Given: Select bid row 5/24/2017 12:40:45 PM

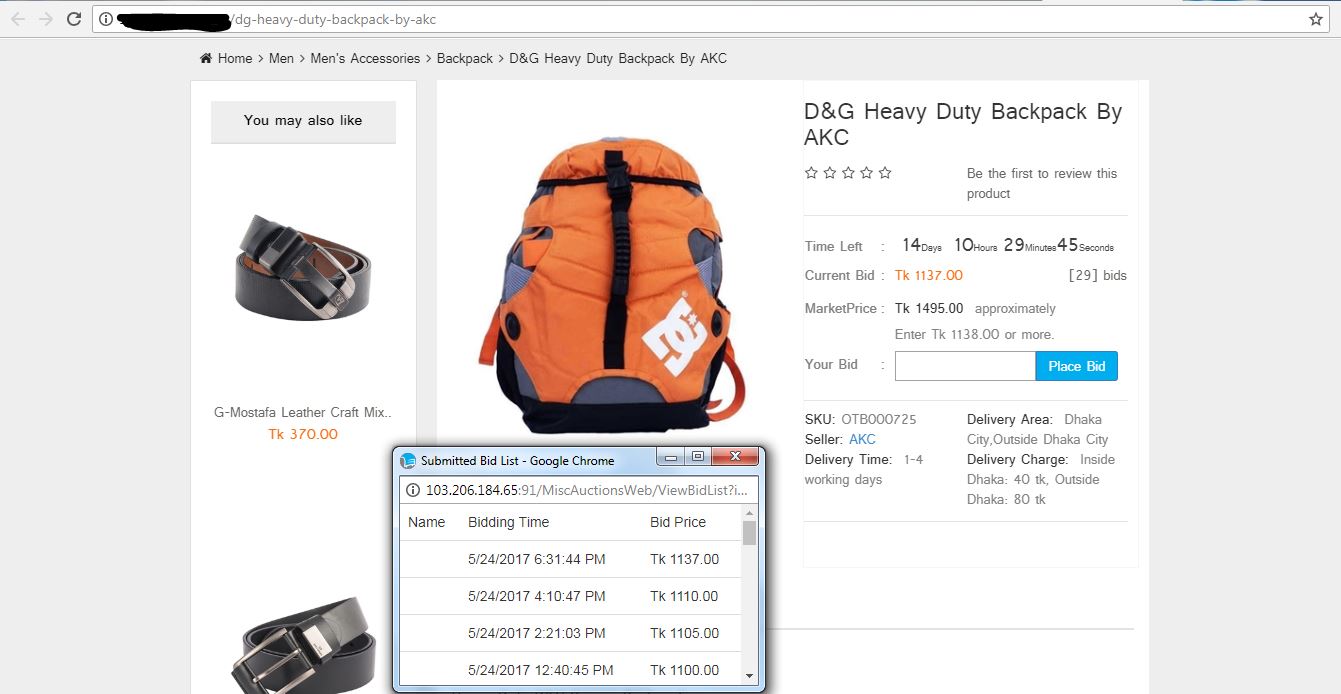Looking at the screenshot, I should (x=570, y=668).
